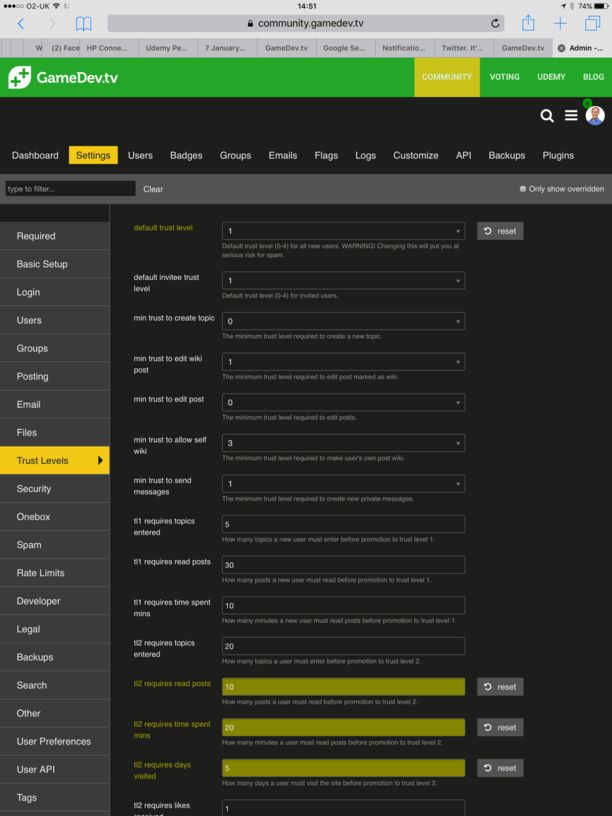Open Safari share sheet icon
The height and width of the screenshot is (816, 612).
(x=528, y=23)
